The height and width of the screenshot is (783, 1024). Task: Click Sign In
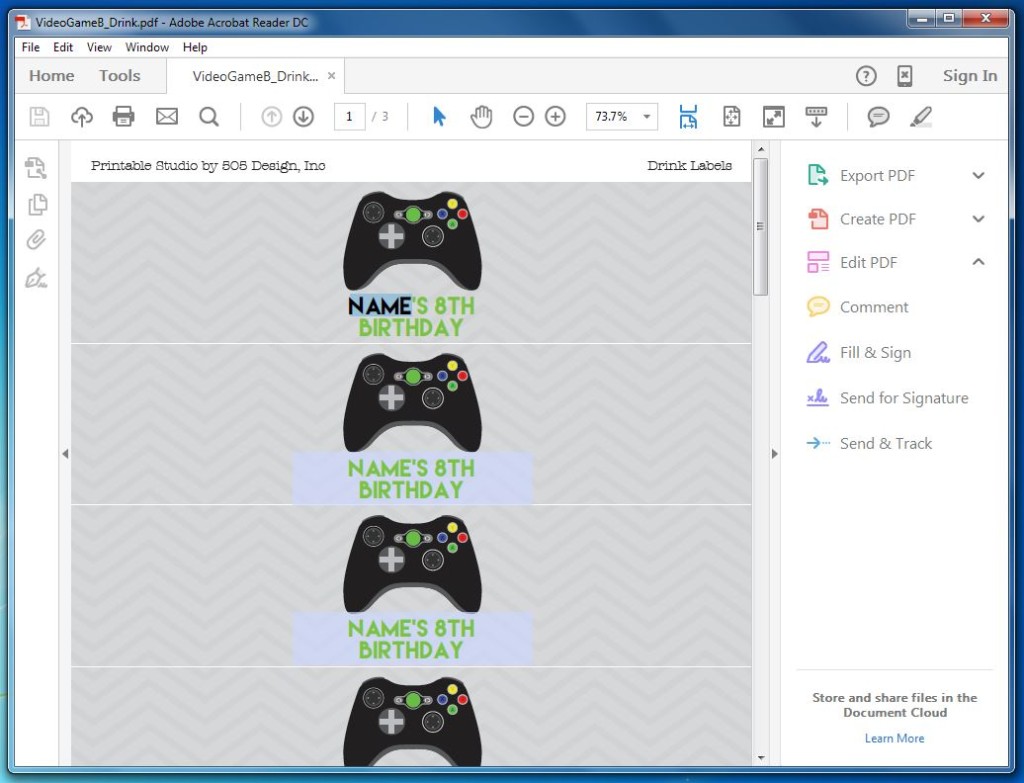click(x=969, y=75)
